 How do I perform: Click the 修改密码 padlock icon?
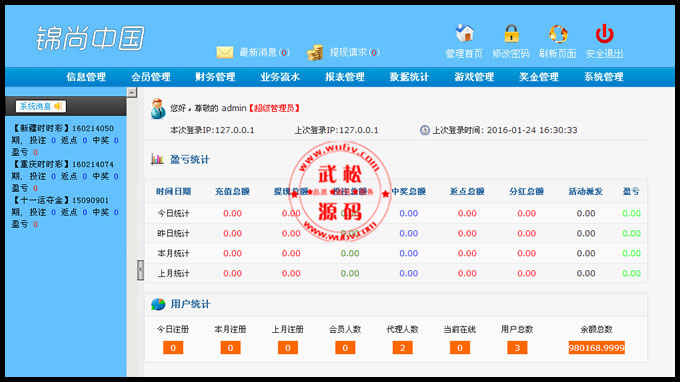click(511, 33)
